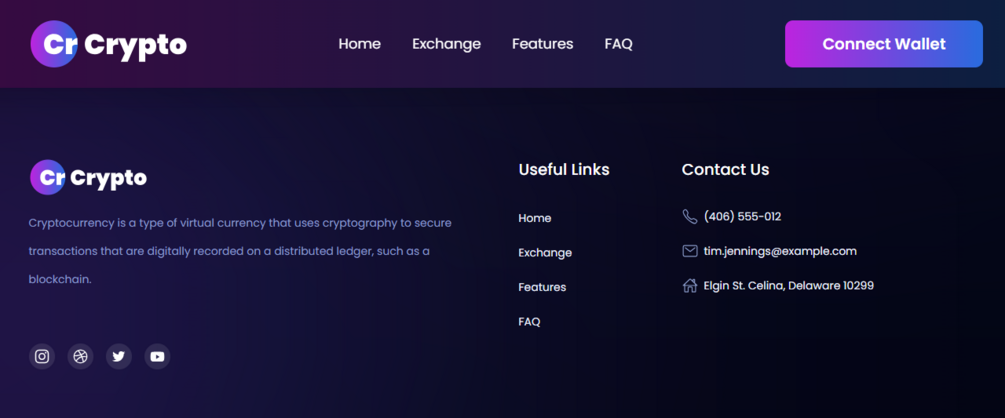
Task: Follow the footer Exchange link
Action: [x=545, y=253]
